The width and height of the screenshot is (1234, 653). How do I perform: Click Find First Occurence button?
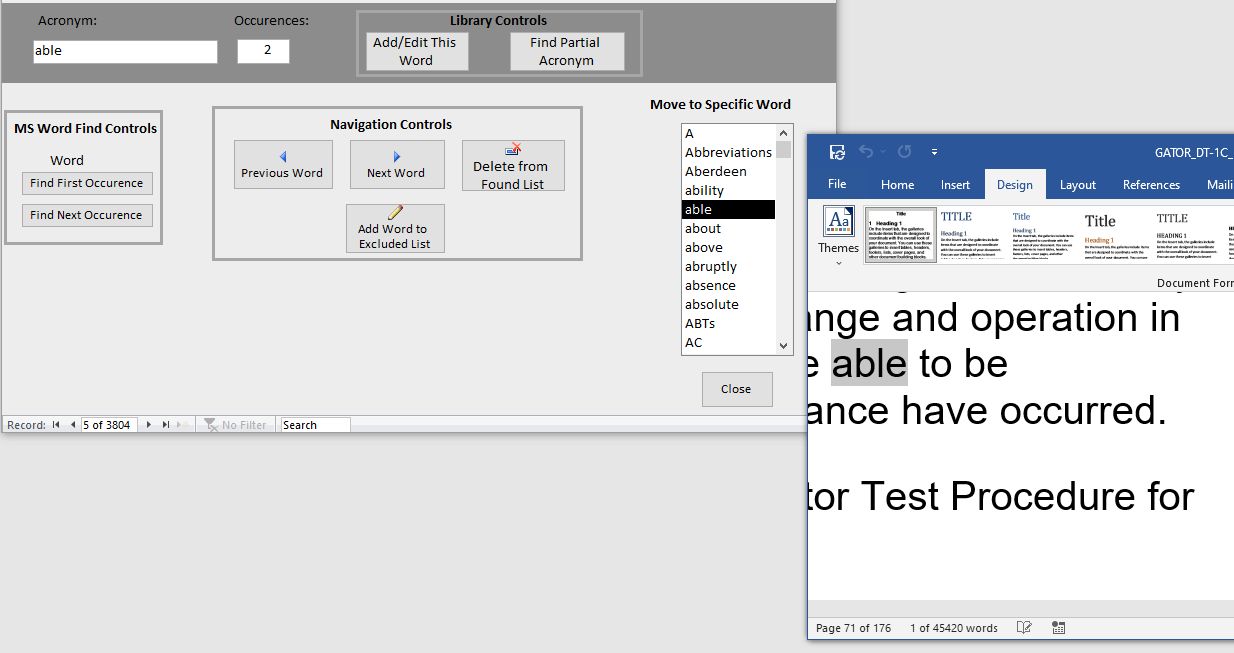click(87, 183)
